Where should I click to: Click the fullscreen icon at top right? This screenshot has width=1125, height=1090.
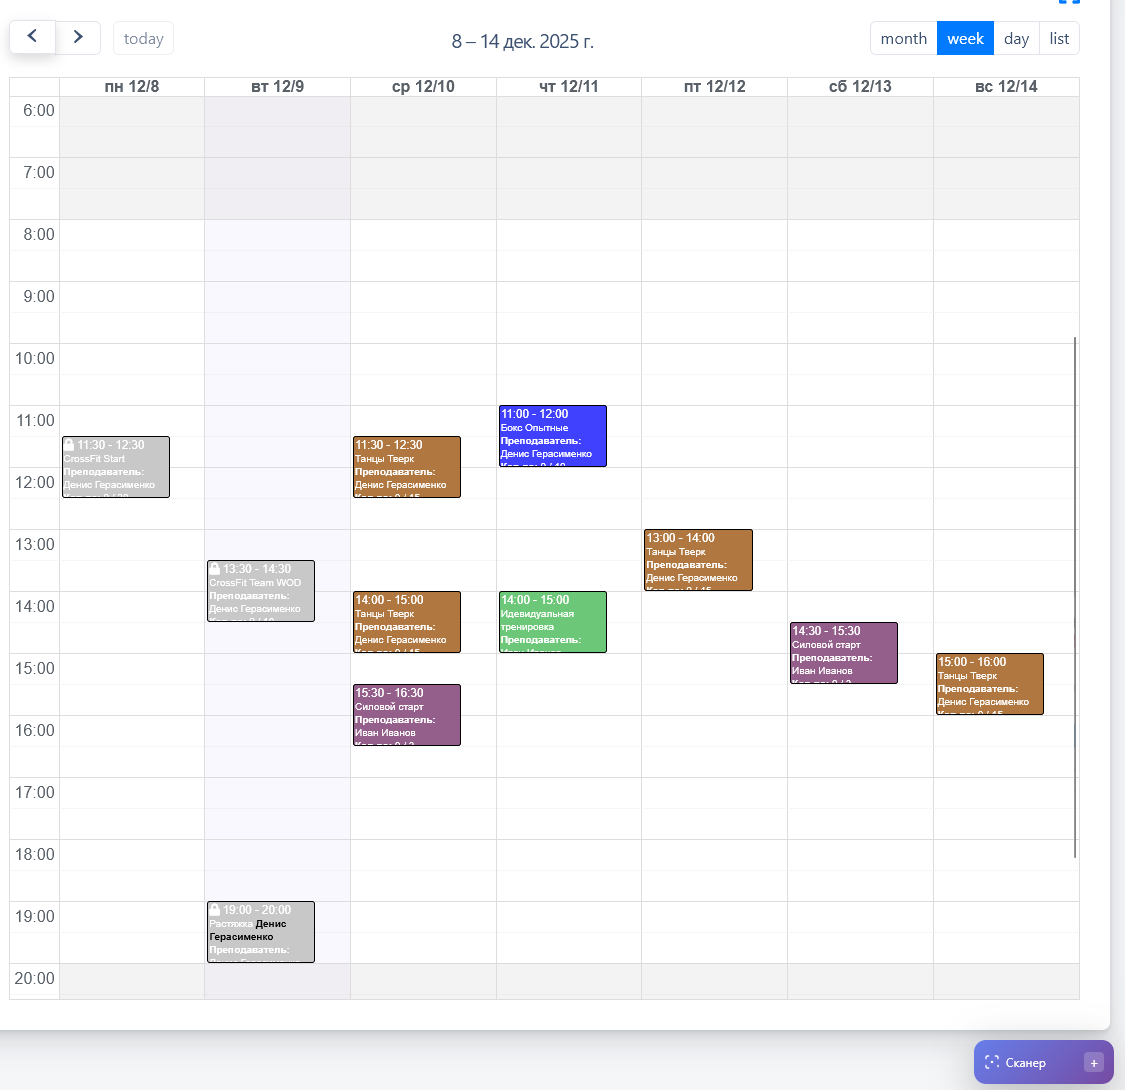tap(1069, 2)
